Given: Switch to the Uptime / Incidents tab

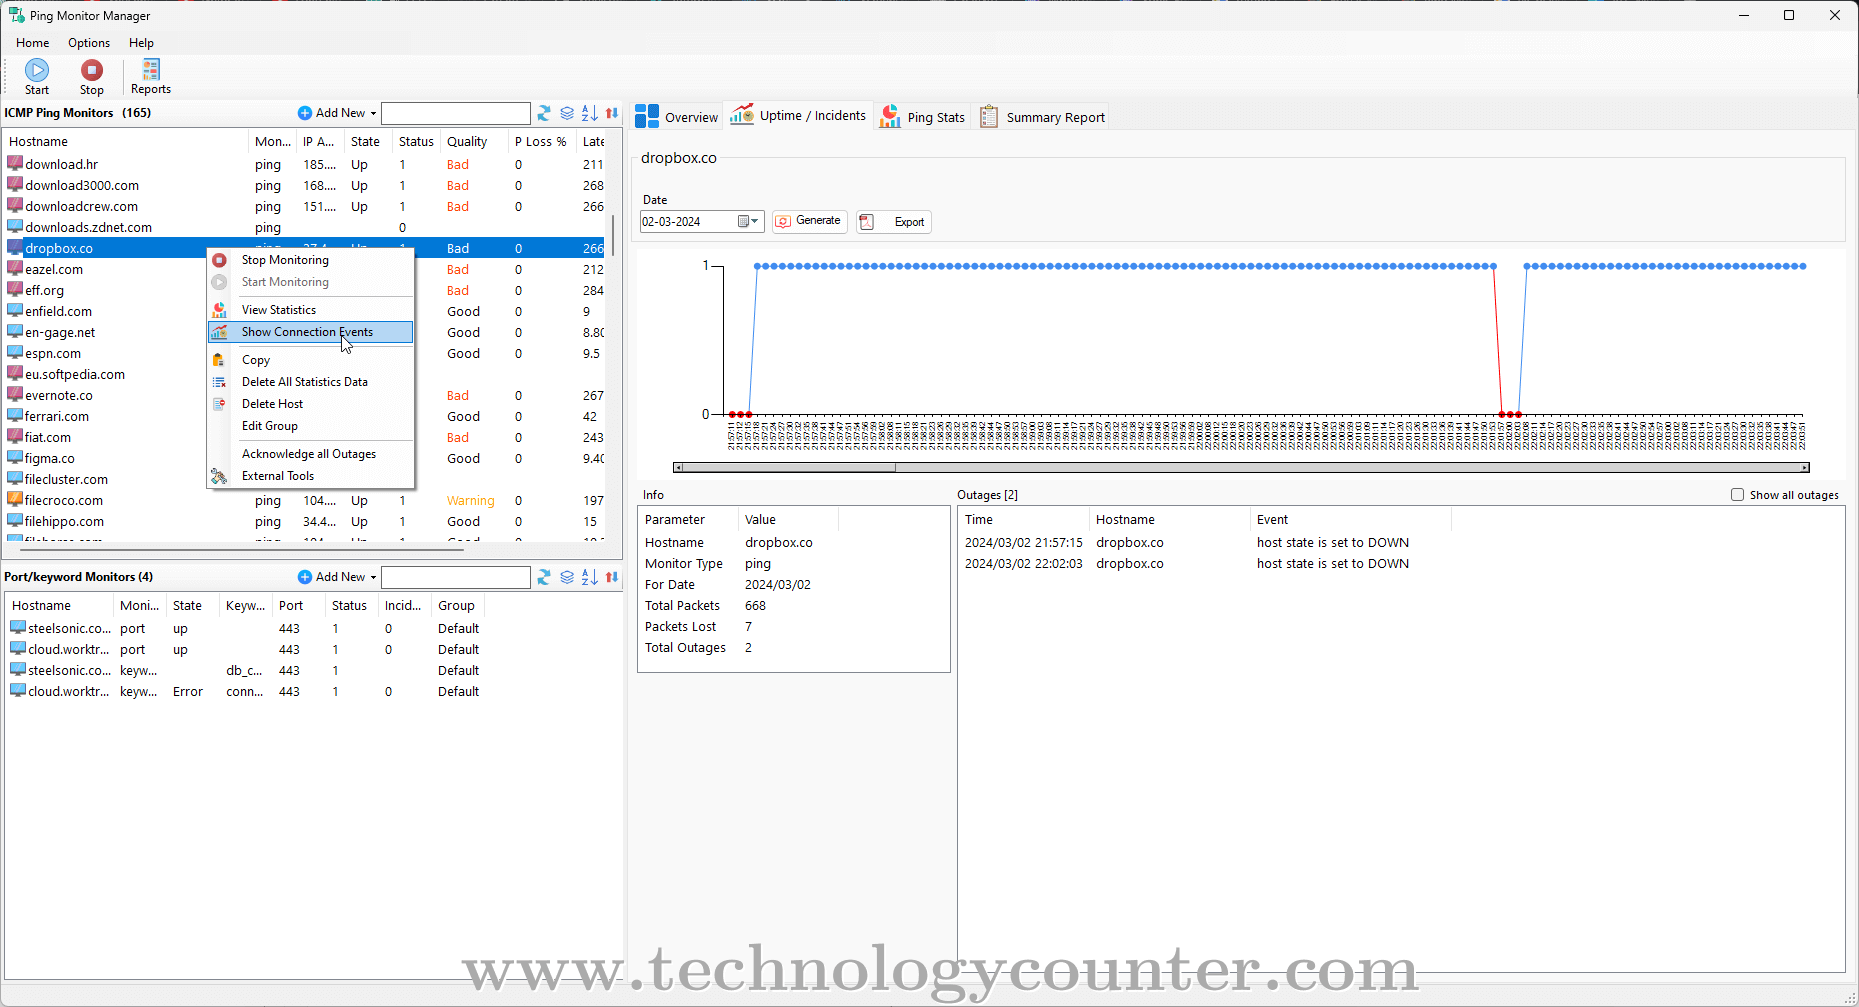Looking at the screenshot, I should (798, 116).
